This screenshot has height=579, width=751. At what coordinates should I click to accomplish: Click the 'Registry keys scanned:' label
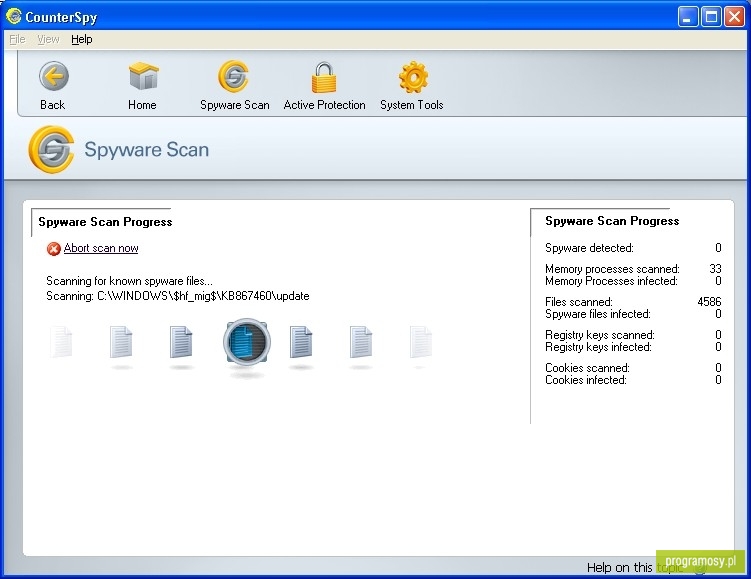[600, 335]
